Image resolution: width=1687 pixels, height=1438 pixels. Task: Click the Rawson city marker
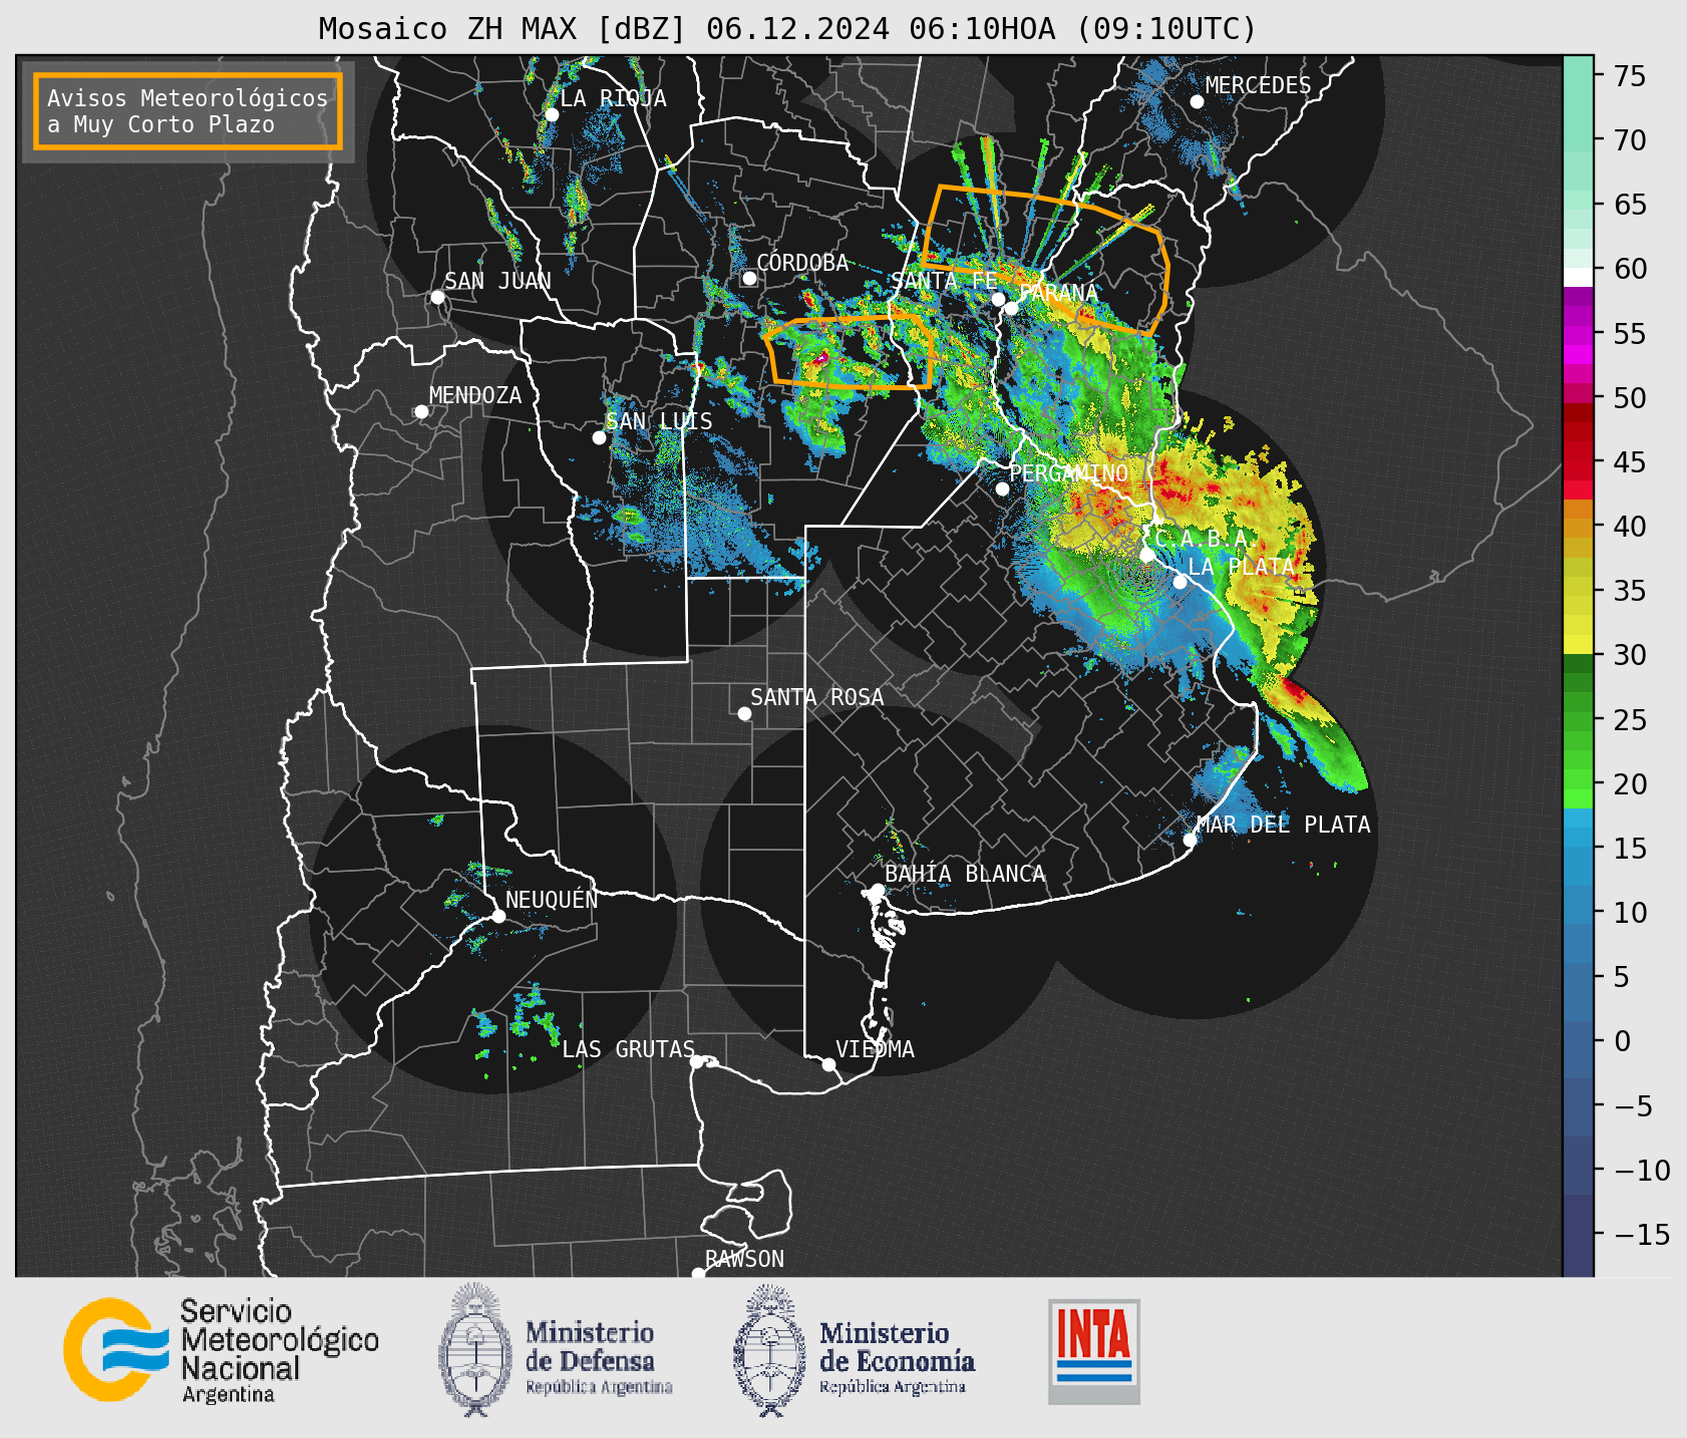698,1273
